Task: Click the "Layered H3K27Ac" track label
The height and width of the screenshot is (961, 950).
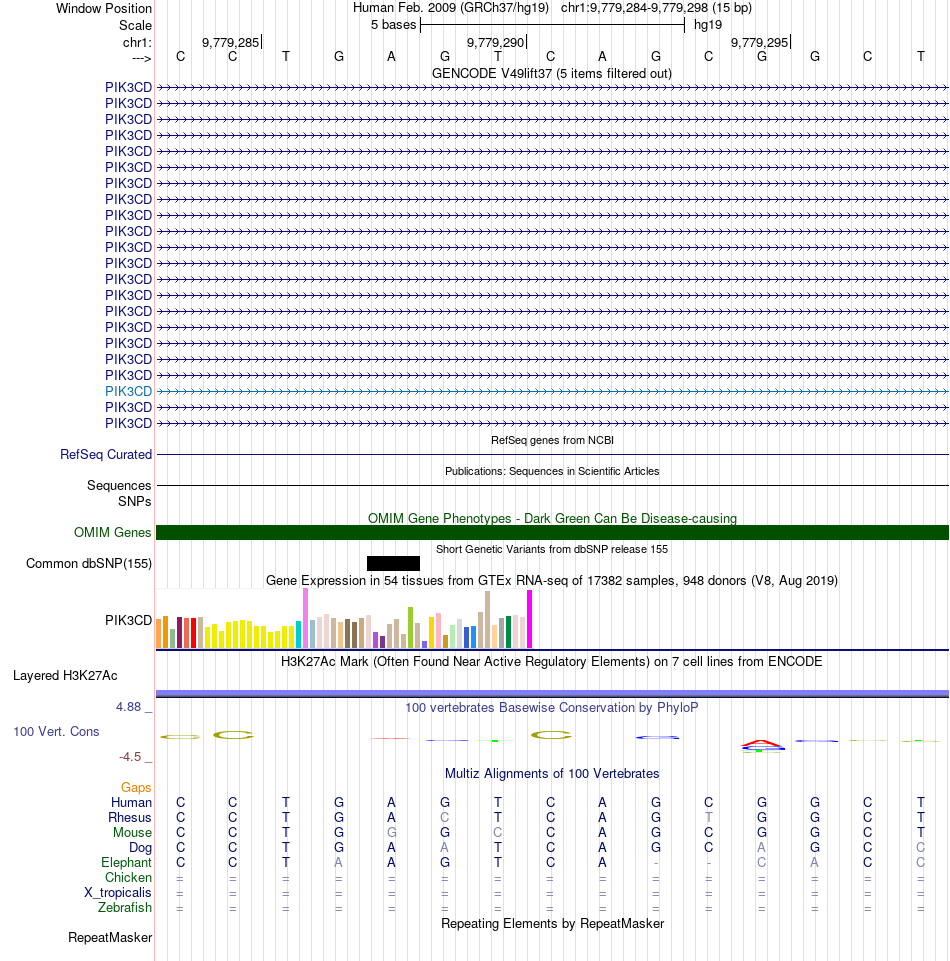Action: pyautogui.click(x=65, y=675)
